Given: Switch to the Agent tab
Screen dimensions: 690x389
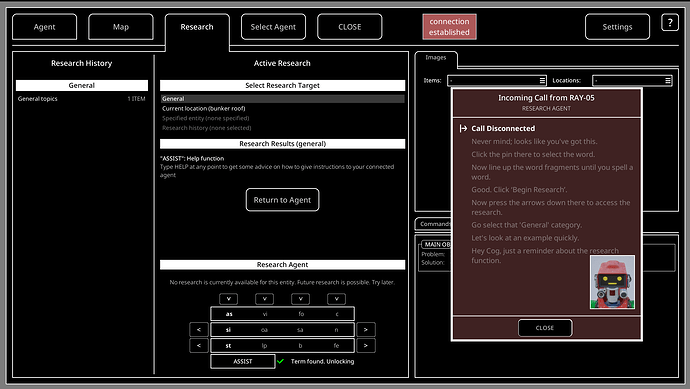Looking at the screenshot, I should [x=44, y=27].
